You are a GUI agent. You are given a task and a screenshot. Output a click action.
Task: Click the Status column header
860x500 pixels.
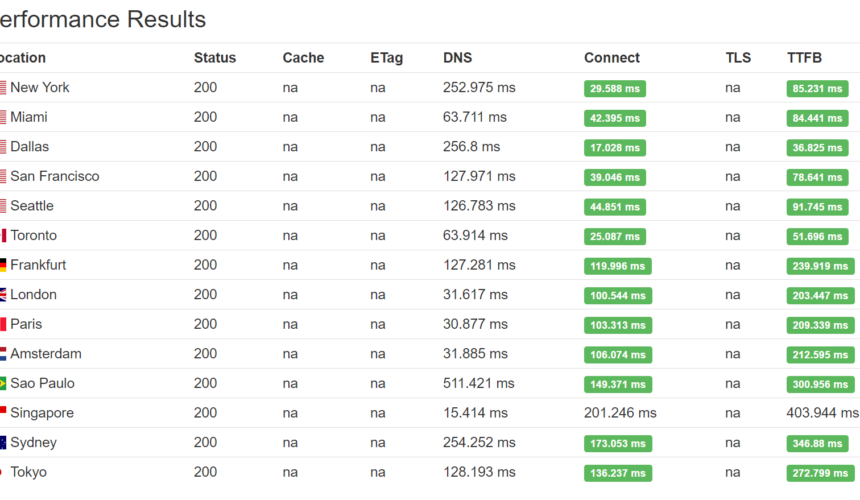[214, 58]
